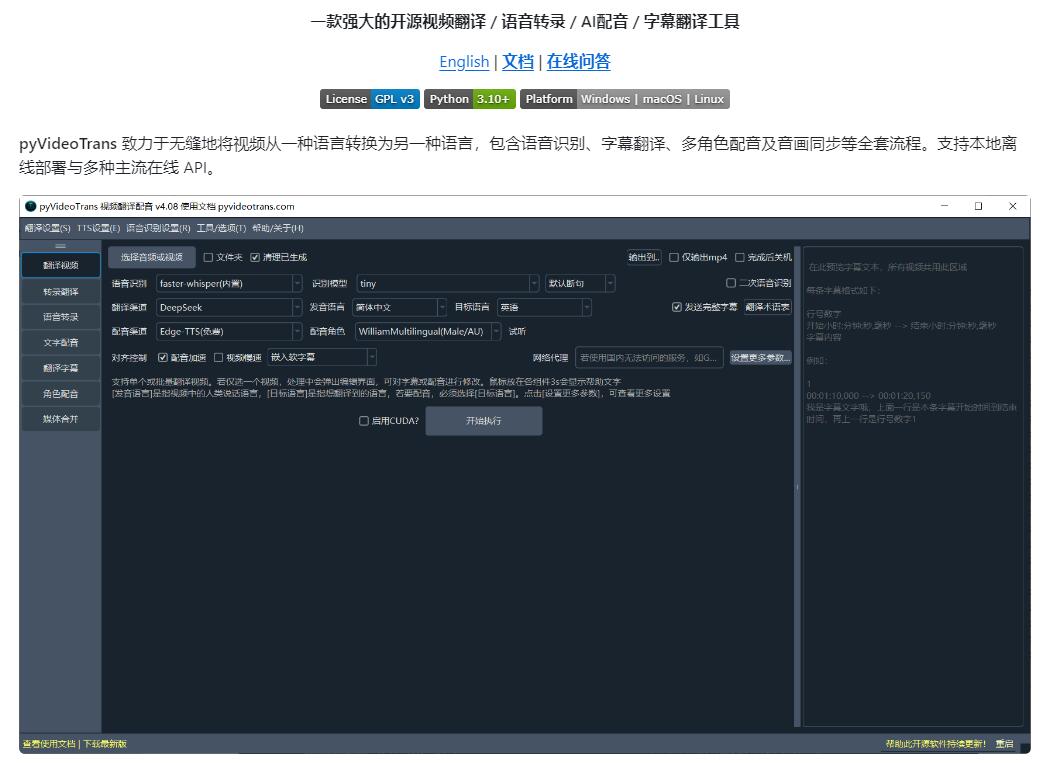
Task: Open the TTS设置(E) menu
Action: (98, 229)
